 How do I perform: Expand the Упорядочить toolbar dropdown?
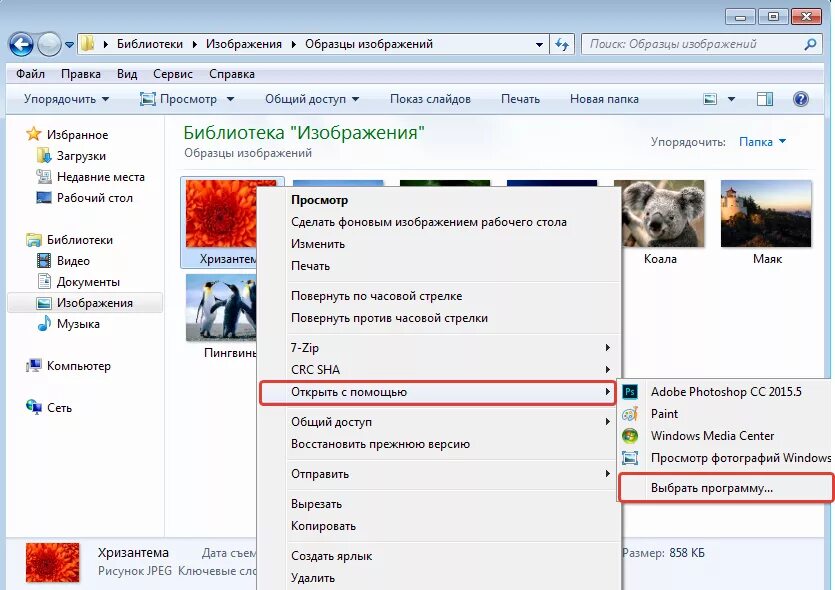pyautogui.click(x=67, y=99)
